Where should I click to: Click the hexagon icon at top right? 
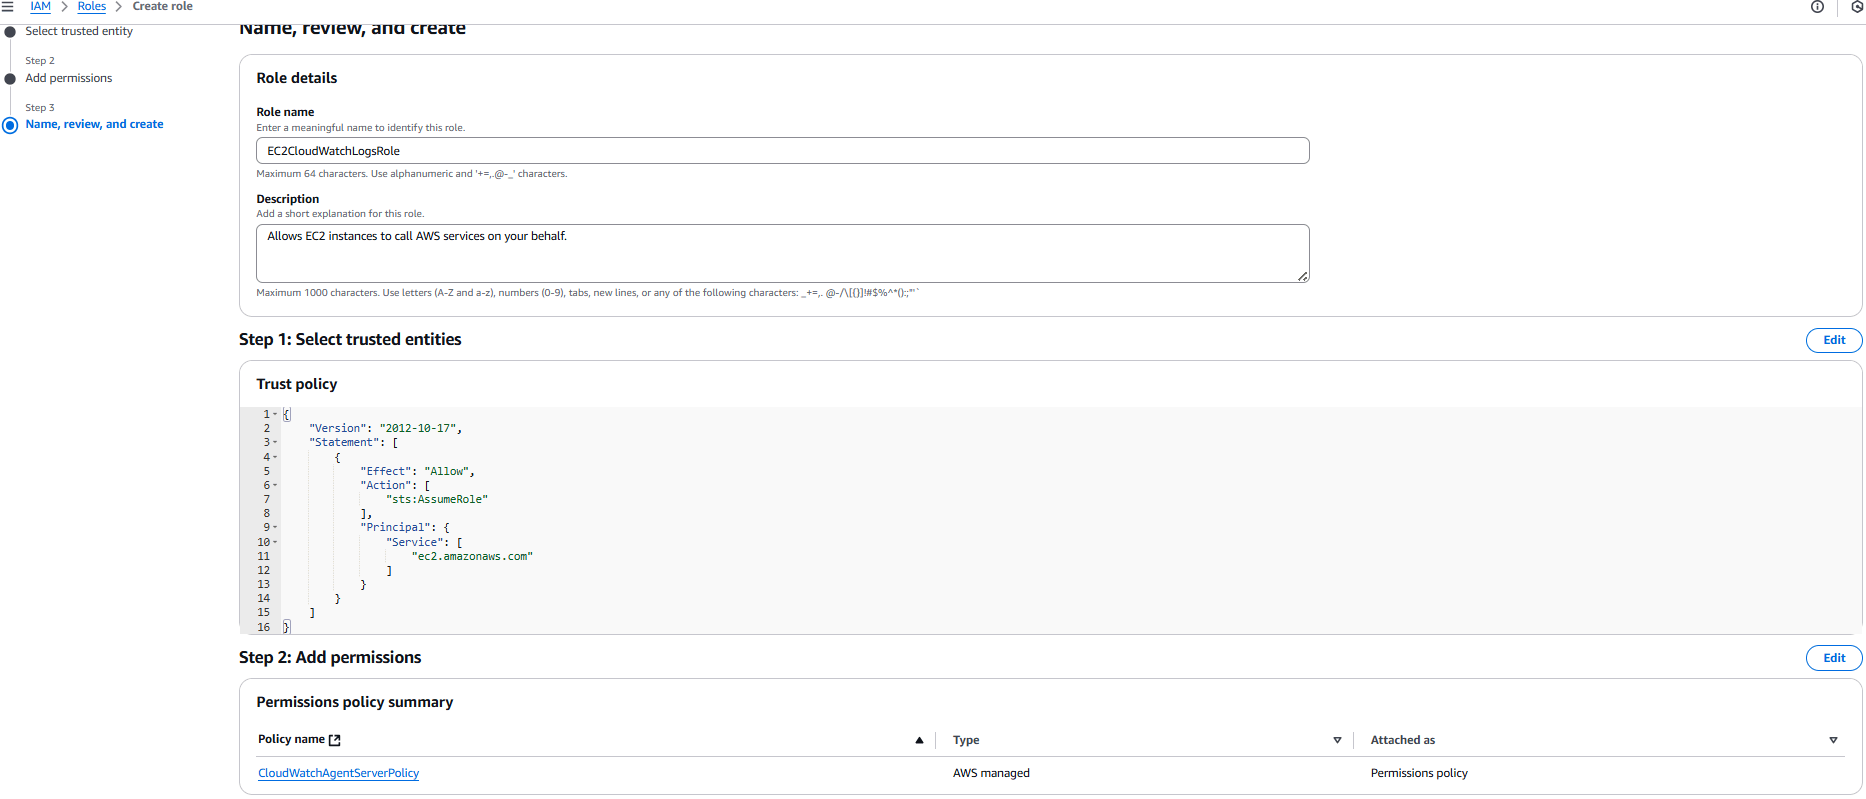coord(1857,7)
